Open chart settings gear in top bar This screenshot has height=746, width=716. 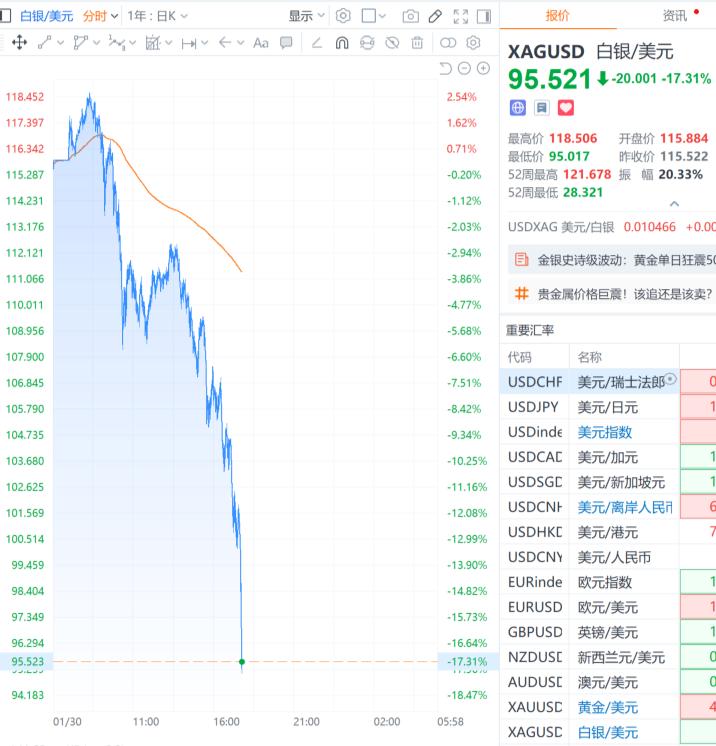click(343, 16)
